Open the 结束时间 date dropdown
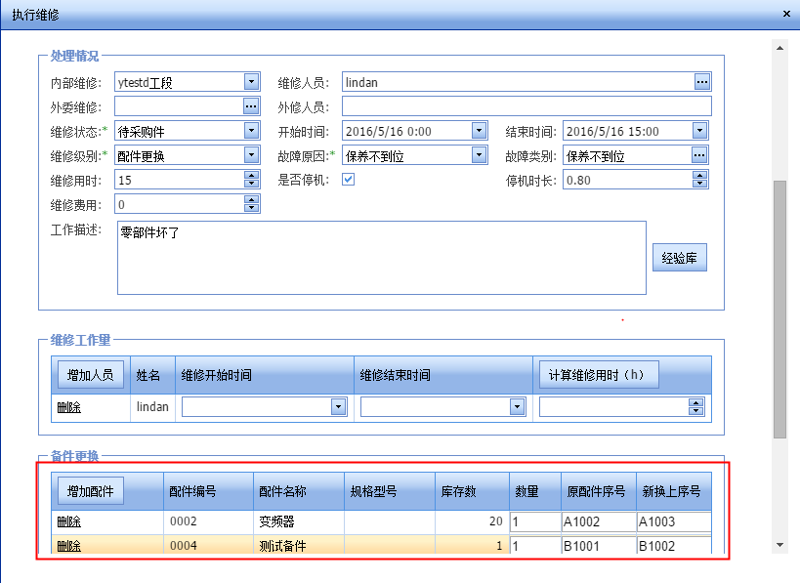Image resolution: width=800 pixels, height=583 pixels. tap(699, 131)
